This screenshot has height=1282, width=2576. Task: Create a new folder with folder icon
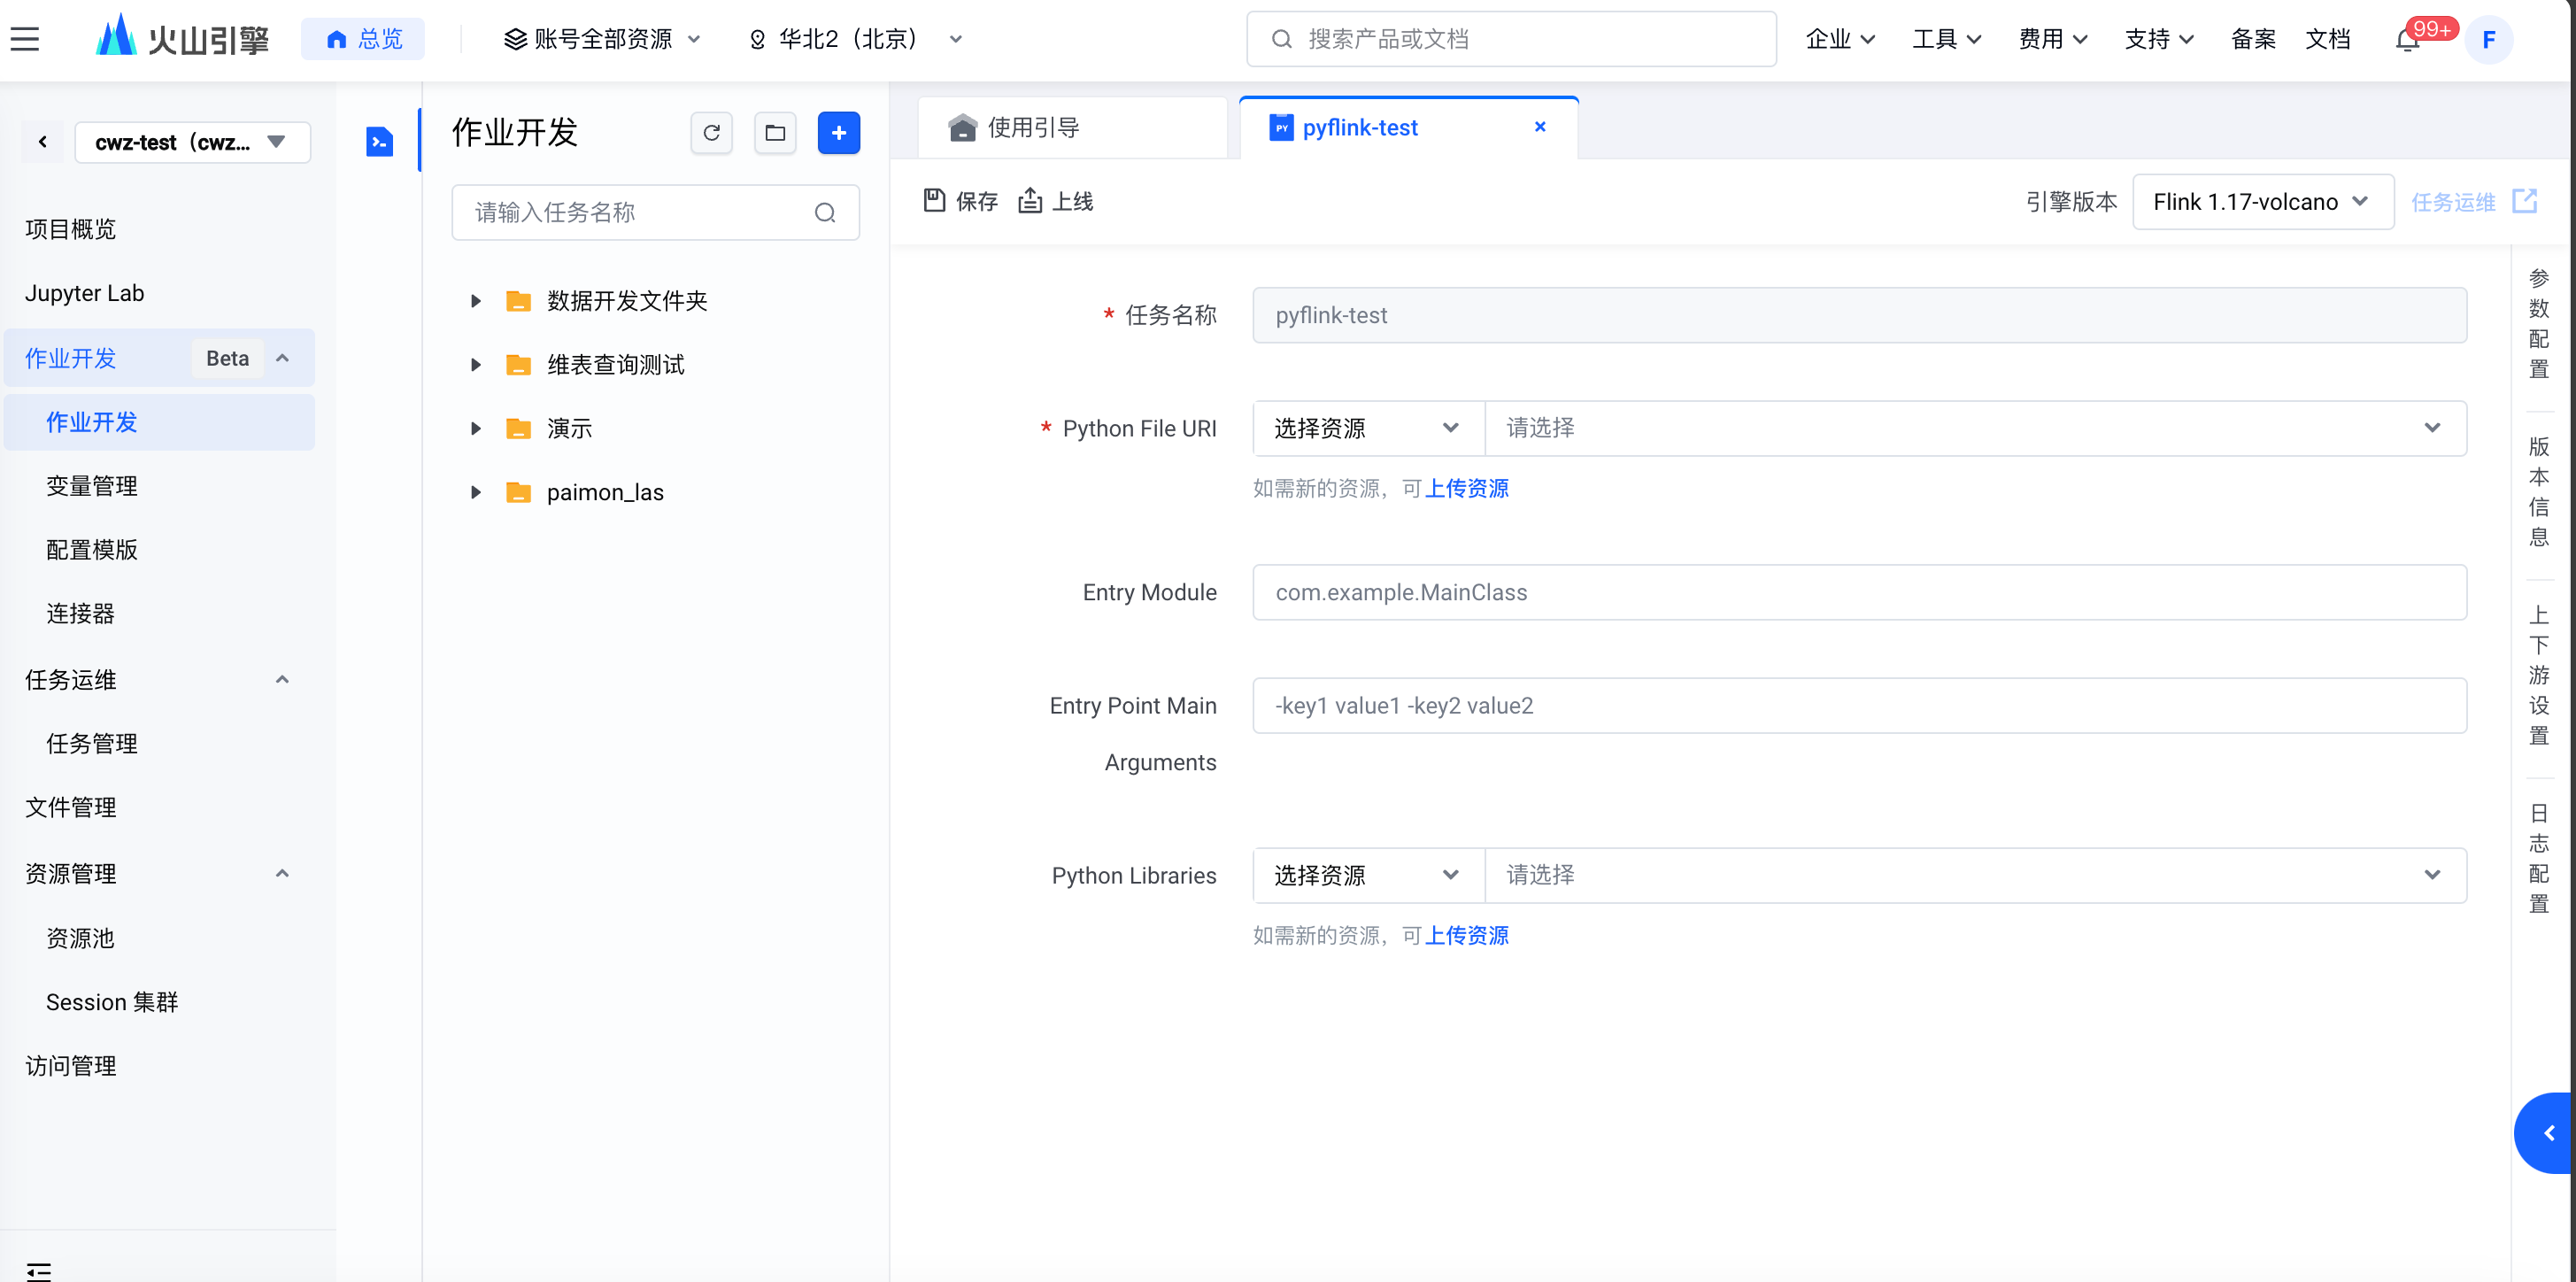pyautogui.click(x=775, y=133)
